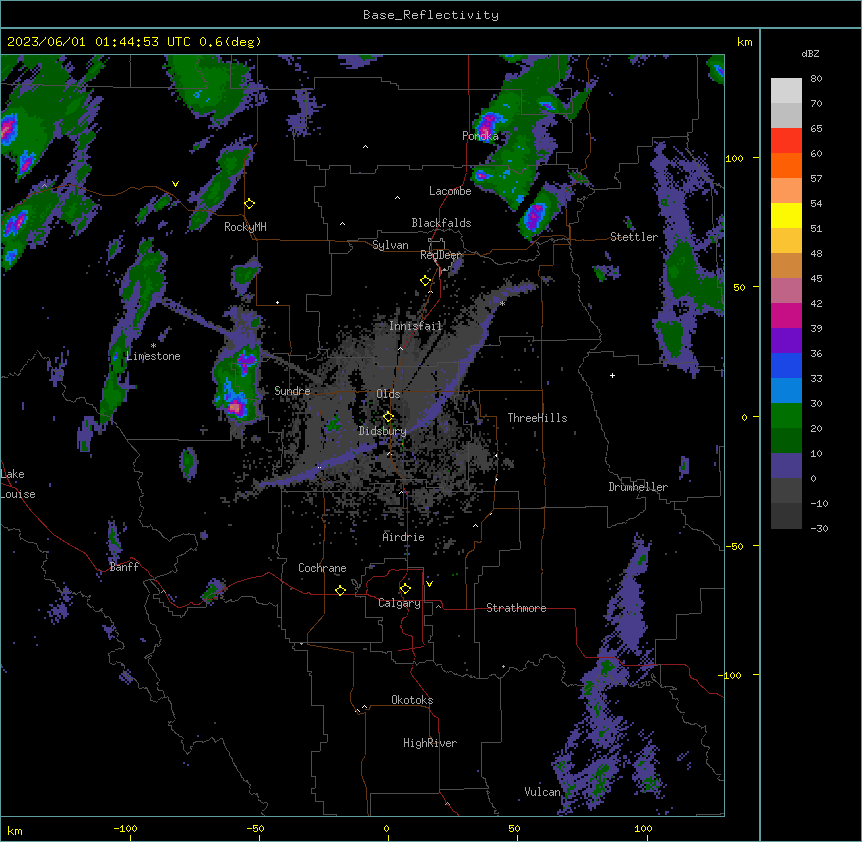Image resolution: width=862 pixels, height=842 pixels.
Task: Click the 100 tick on the right vertical axis
Action: click(x=734, y=158)
